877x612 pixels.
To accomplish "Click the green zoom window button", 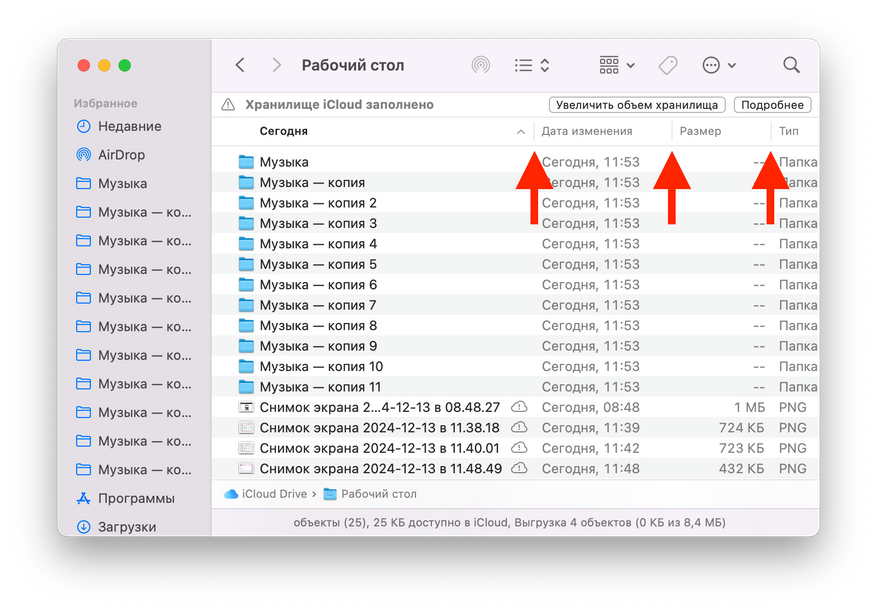I will 125,65.
